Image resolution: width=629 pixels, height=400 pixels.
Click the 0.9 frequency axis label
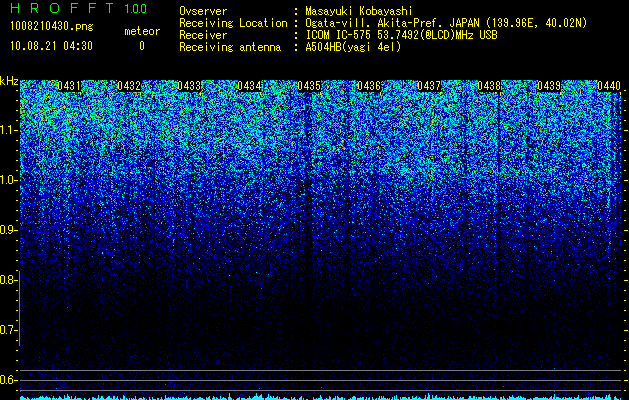pos(7,230)
